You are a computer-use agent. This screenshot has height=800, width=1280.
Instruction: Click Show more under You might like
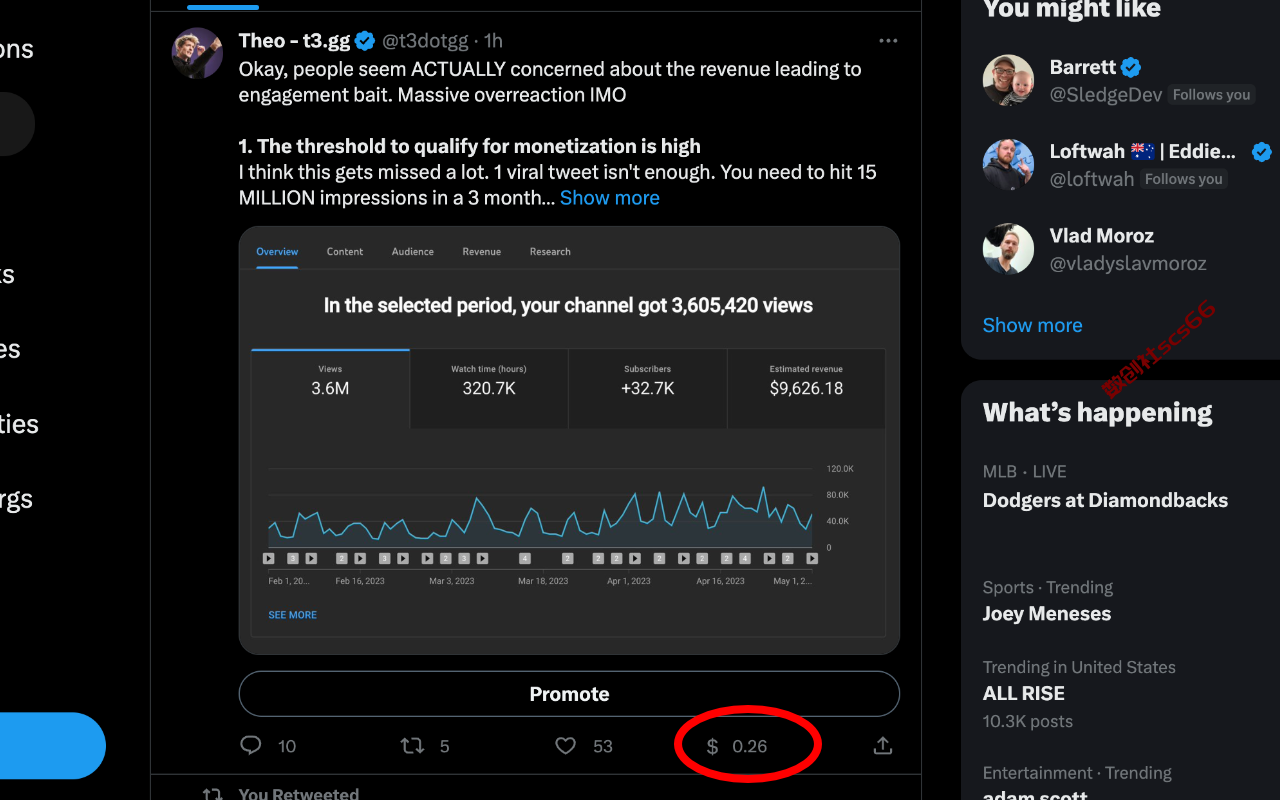1032,325
